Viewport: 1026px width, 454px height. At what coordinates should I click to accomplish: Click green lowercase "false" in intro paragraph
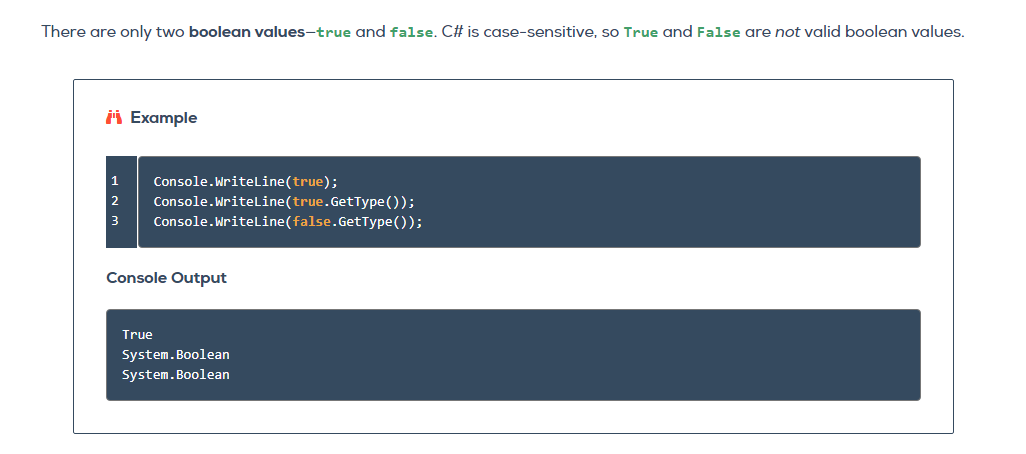click(409, 32)
